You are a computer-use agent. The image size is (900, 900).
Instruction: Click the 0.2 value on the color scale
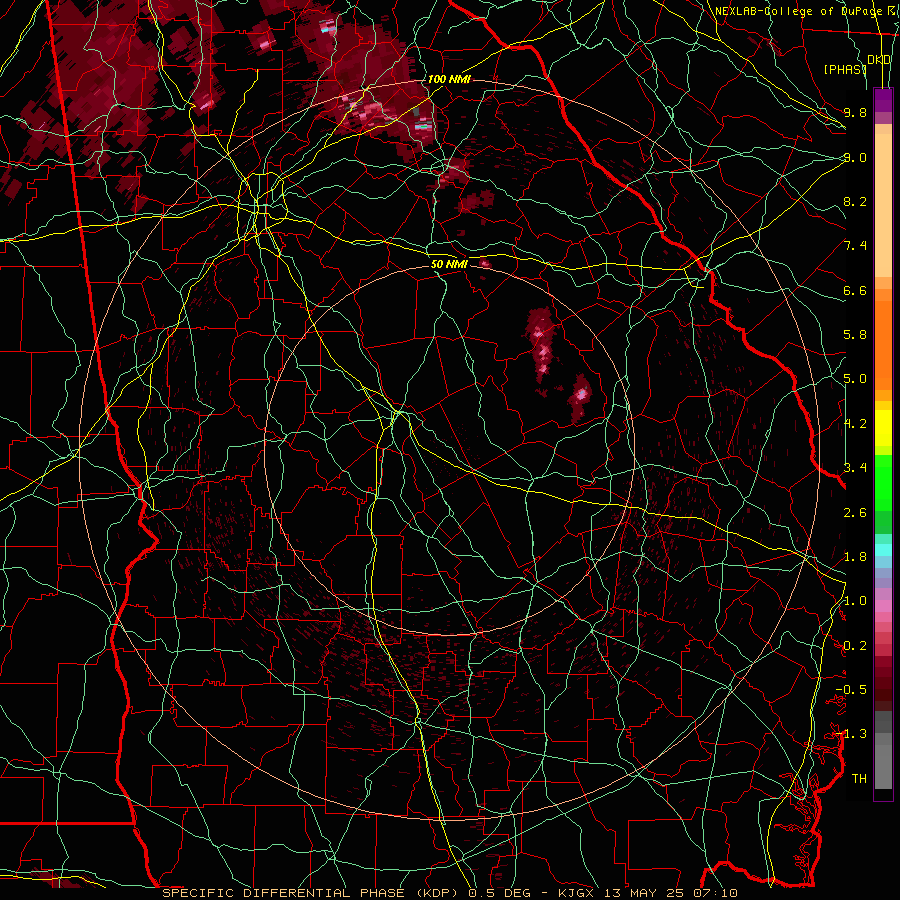(855, 646)
